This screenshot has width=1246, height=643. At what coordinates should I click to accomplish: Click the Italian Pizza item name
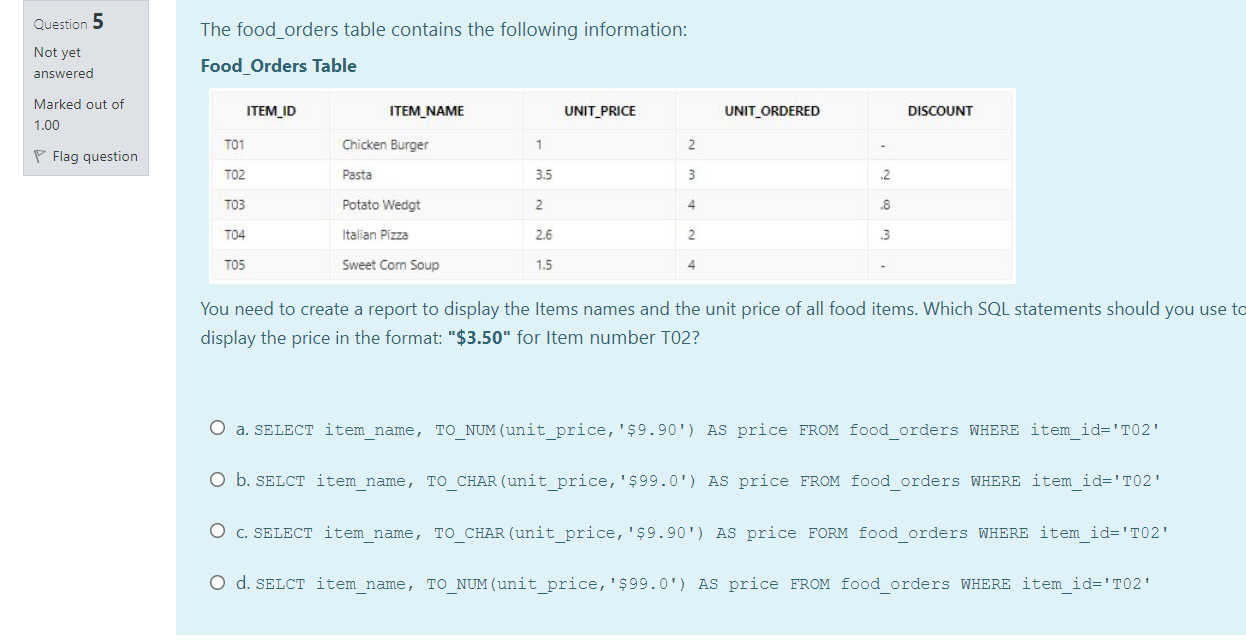[x=375, y=235]
